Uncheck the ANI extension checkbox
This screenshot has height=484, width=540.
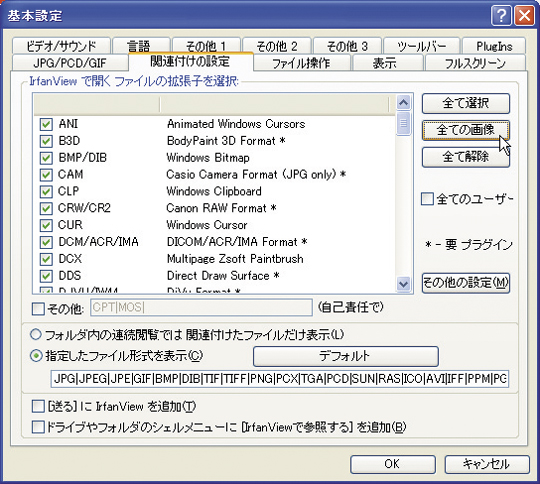pos(46,124)
